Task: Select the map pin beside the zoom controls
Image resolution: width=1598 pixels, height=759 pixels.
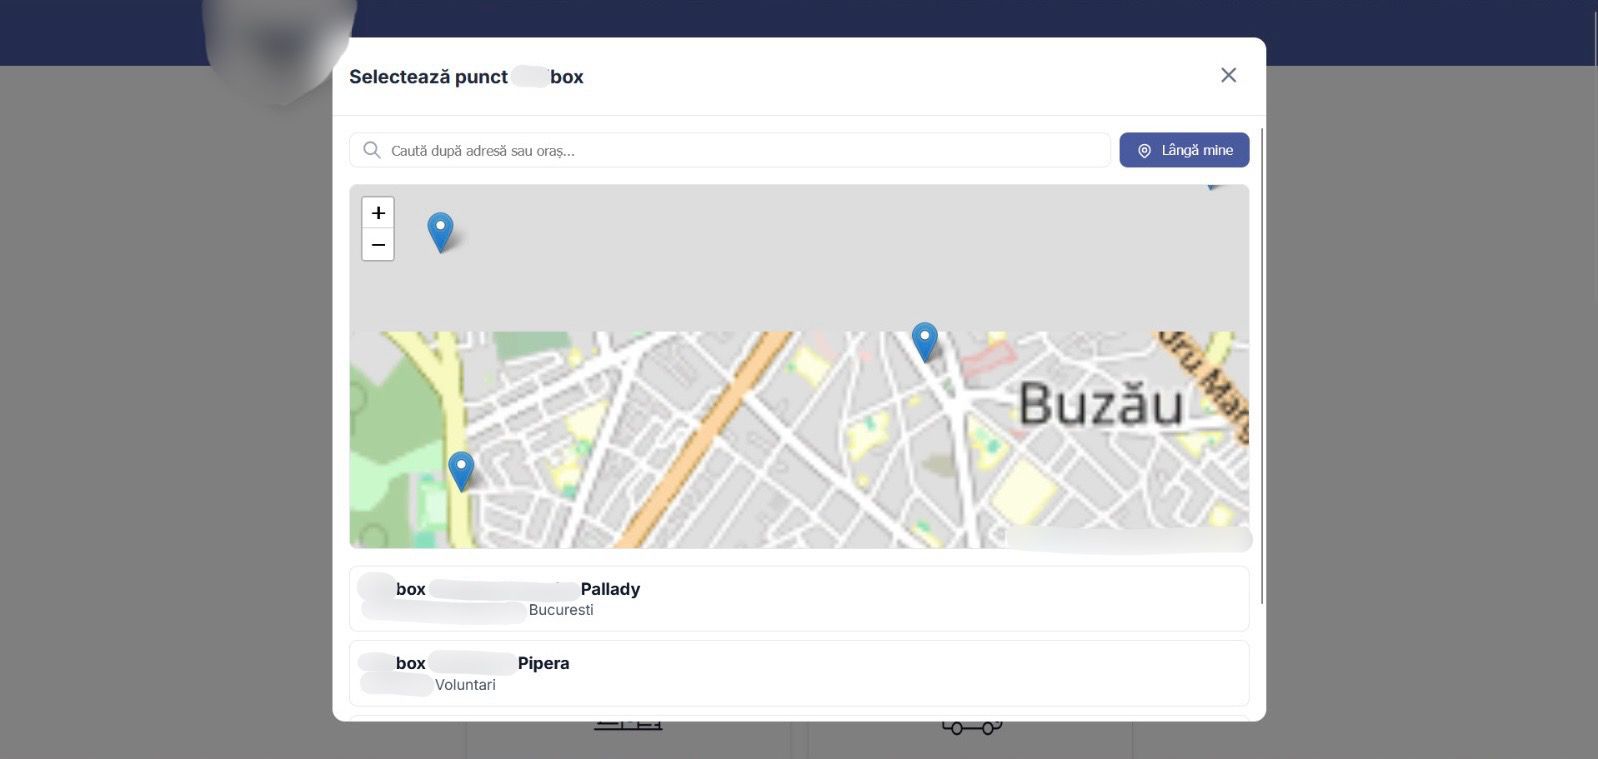Action: (440, 231)
